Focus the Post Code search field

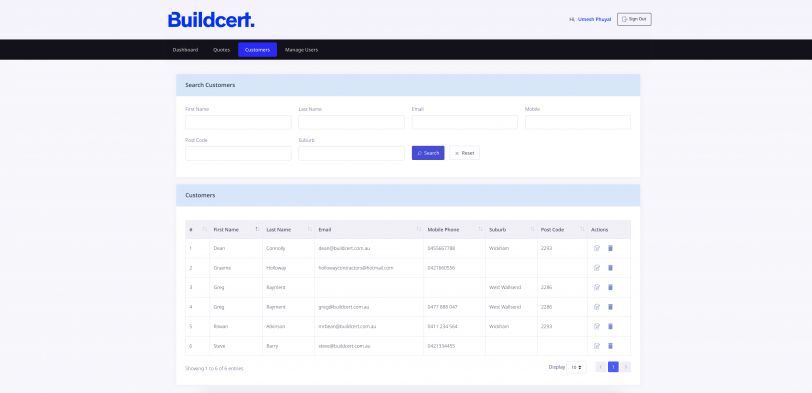tap(238, 153)
